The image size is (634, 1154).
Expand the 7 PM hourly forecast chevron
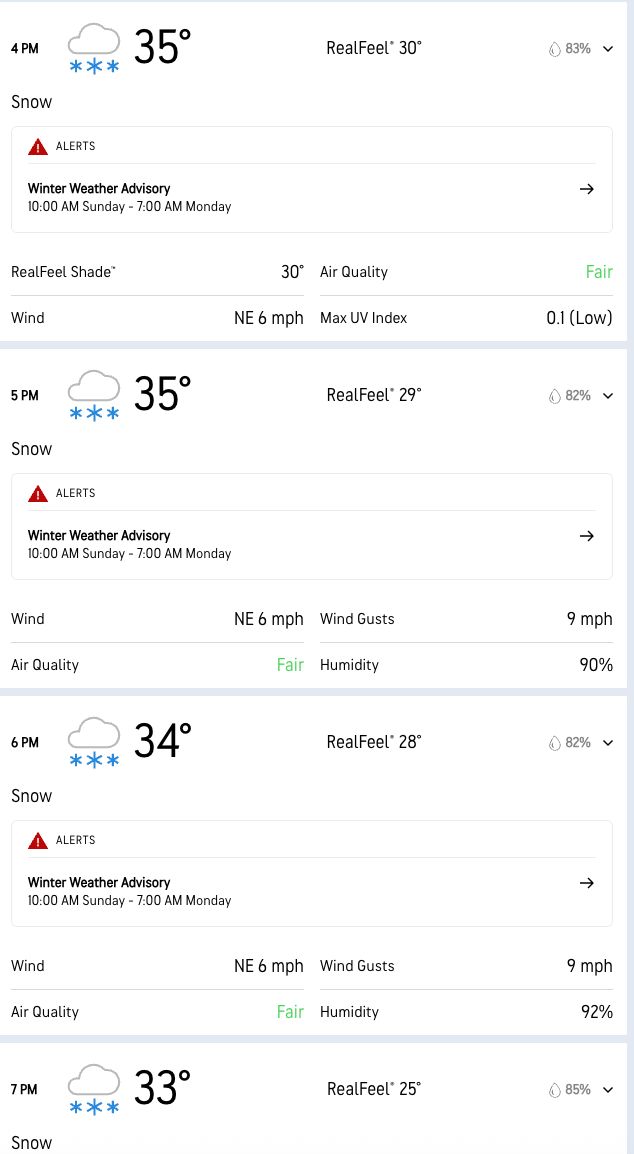[x=607, y=1089]
